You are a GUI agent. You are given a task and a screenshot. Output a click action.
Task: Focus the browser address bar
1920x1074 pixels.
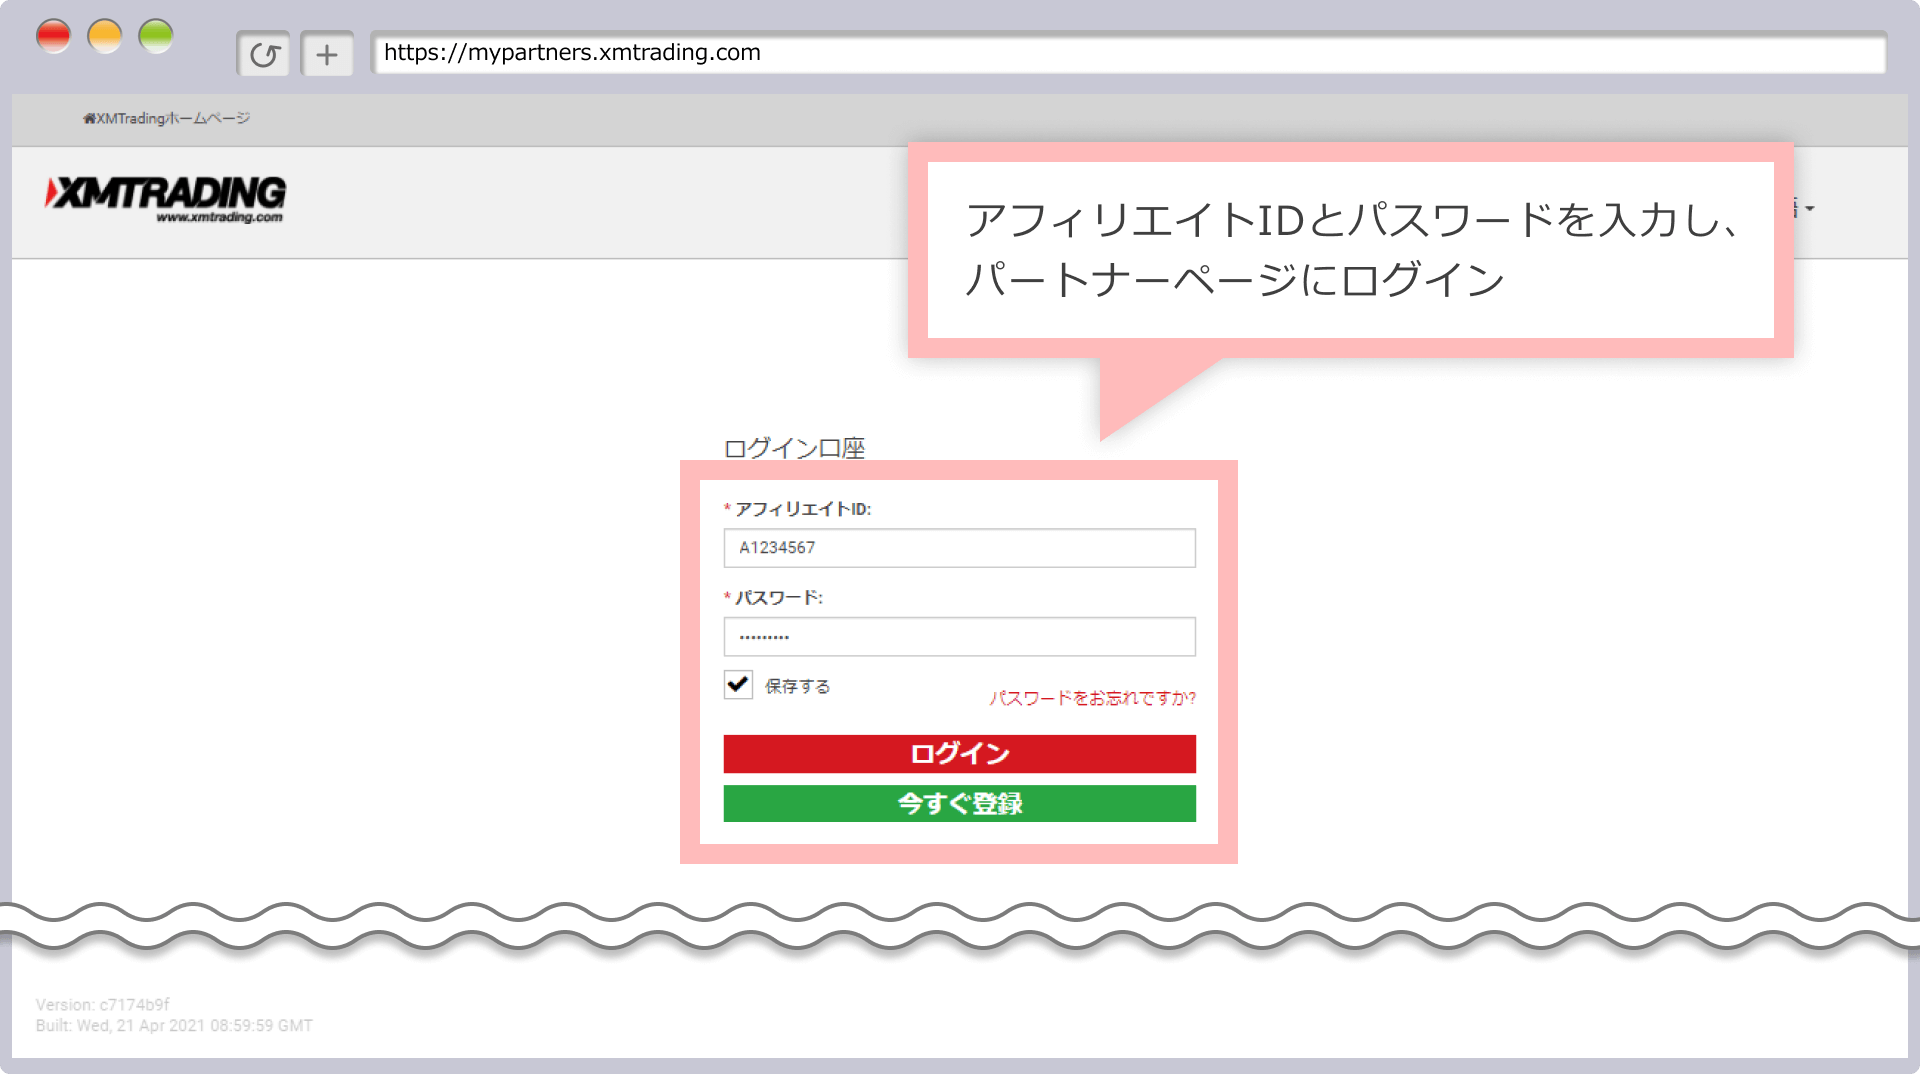click(1128, 53)
